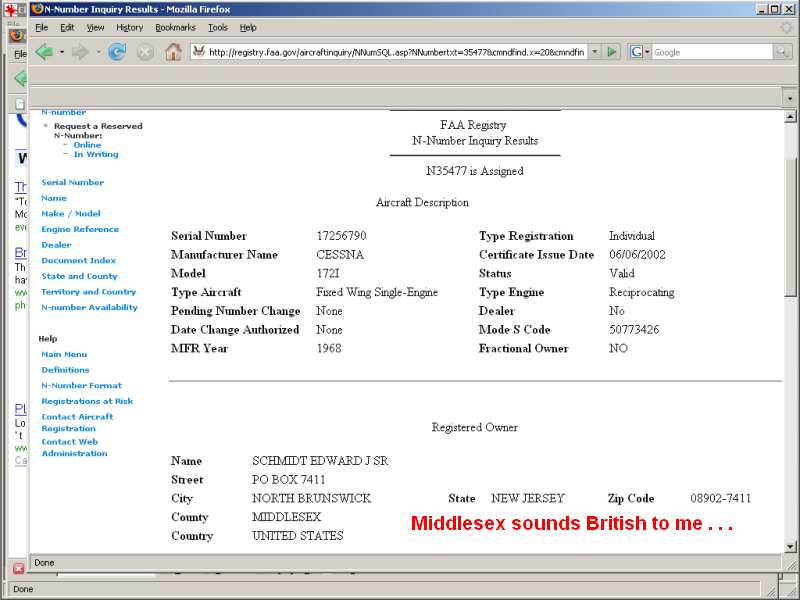Click owner name SCHMIDT EDWARD J SR
The height and width of the screenshot is (600, 800).
pos(320,461)
